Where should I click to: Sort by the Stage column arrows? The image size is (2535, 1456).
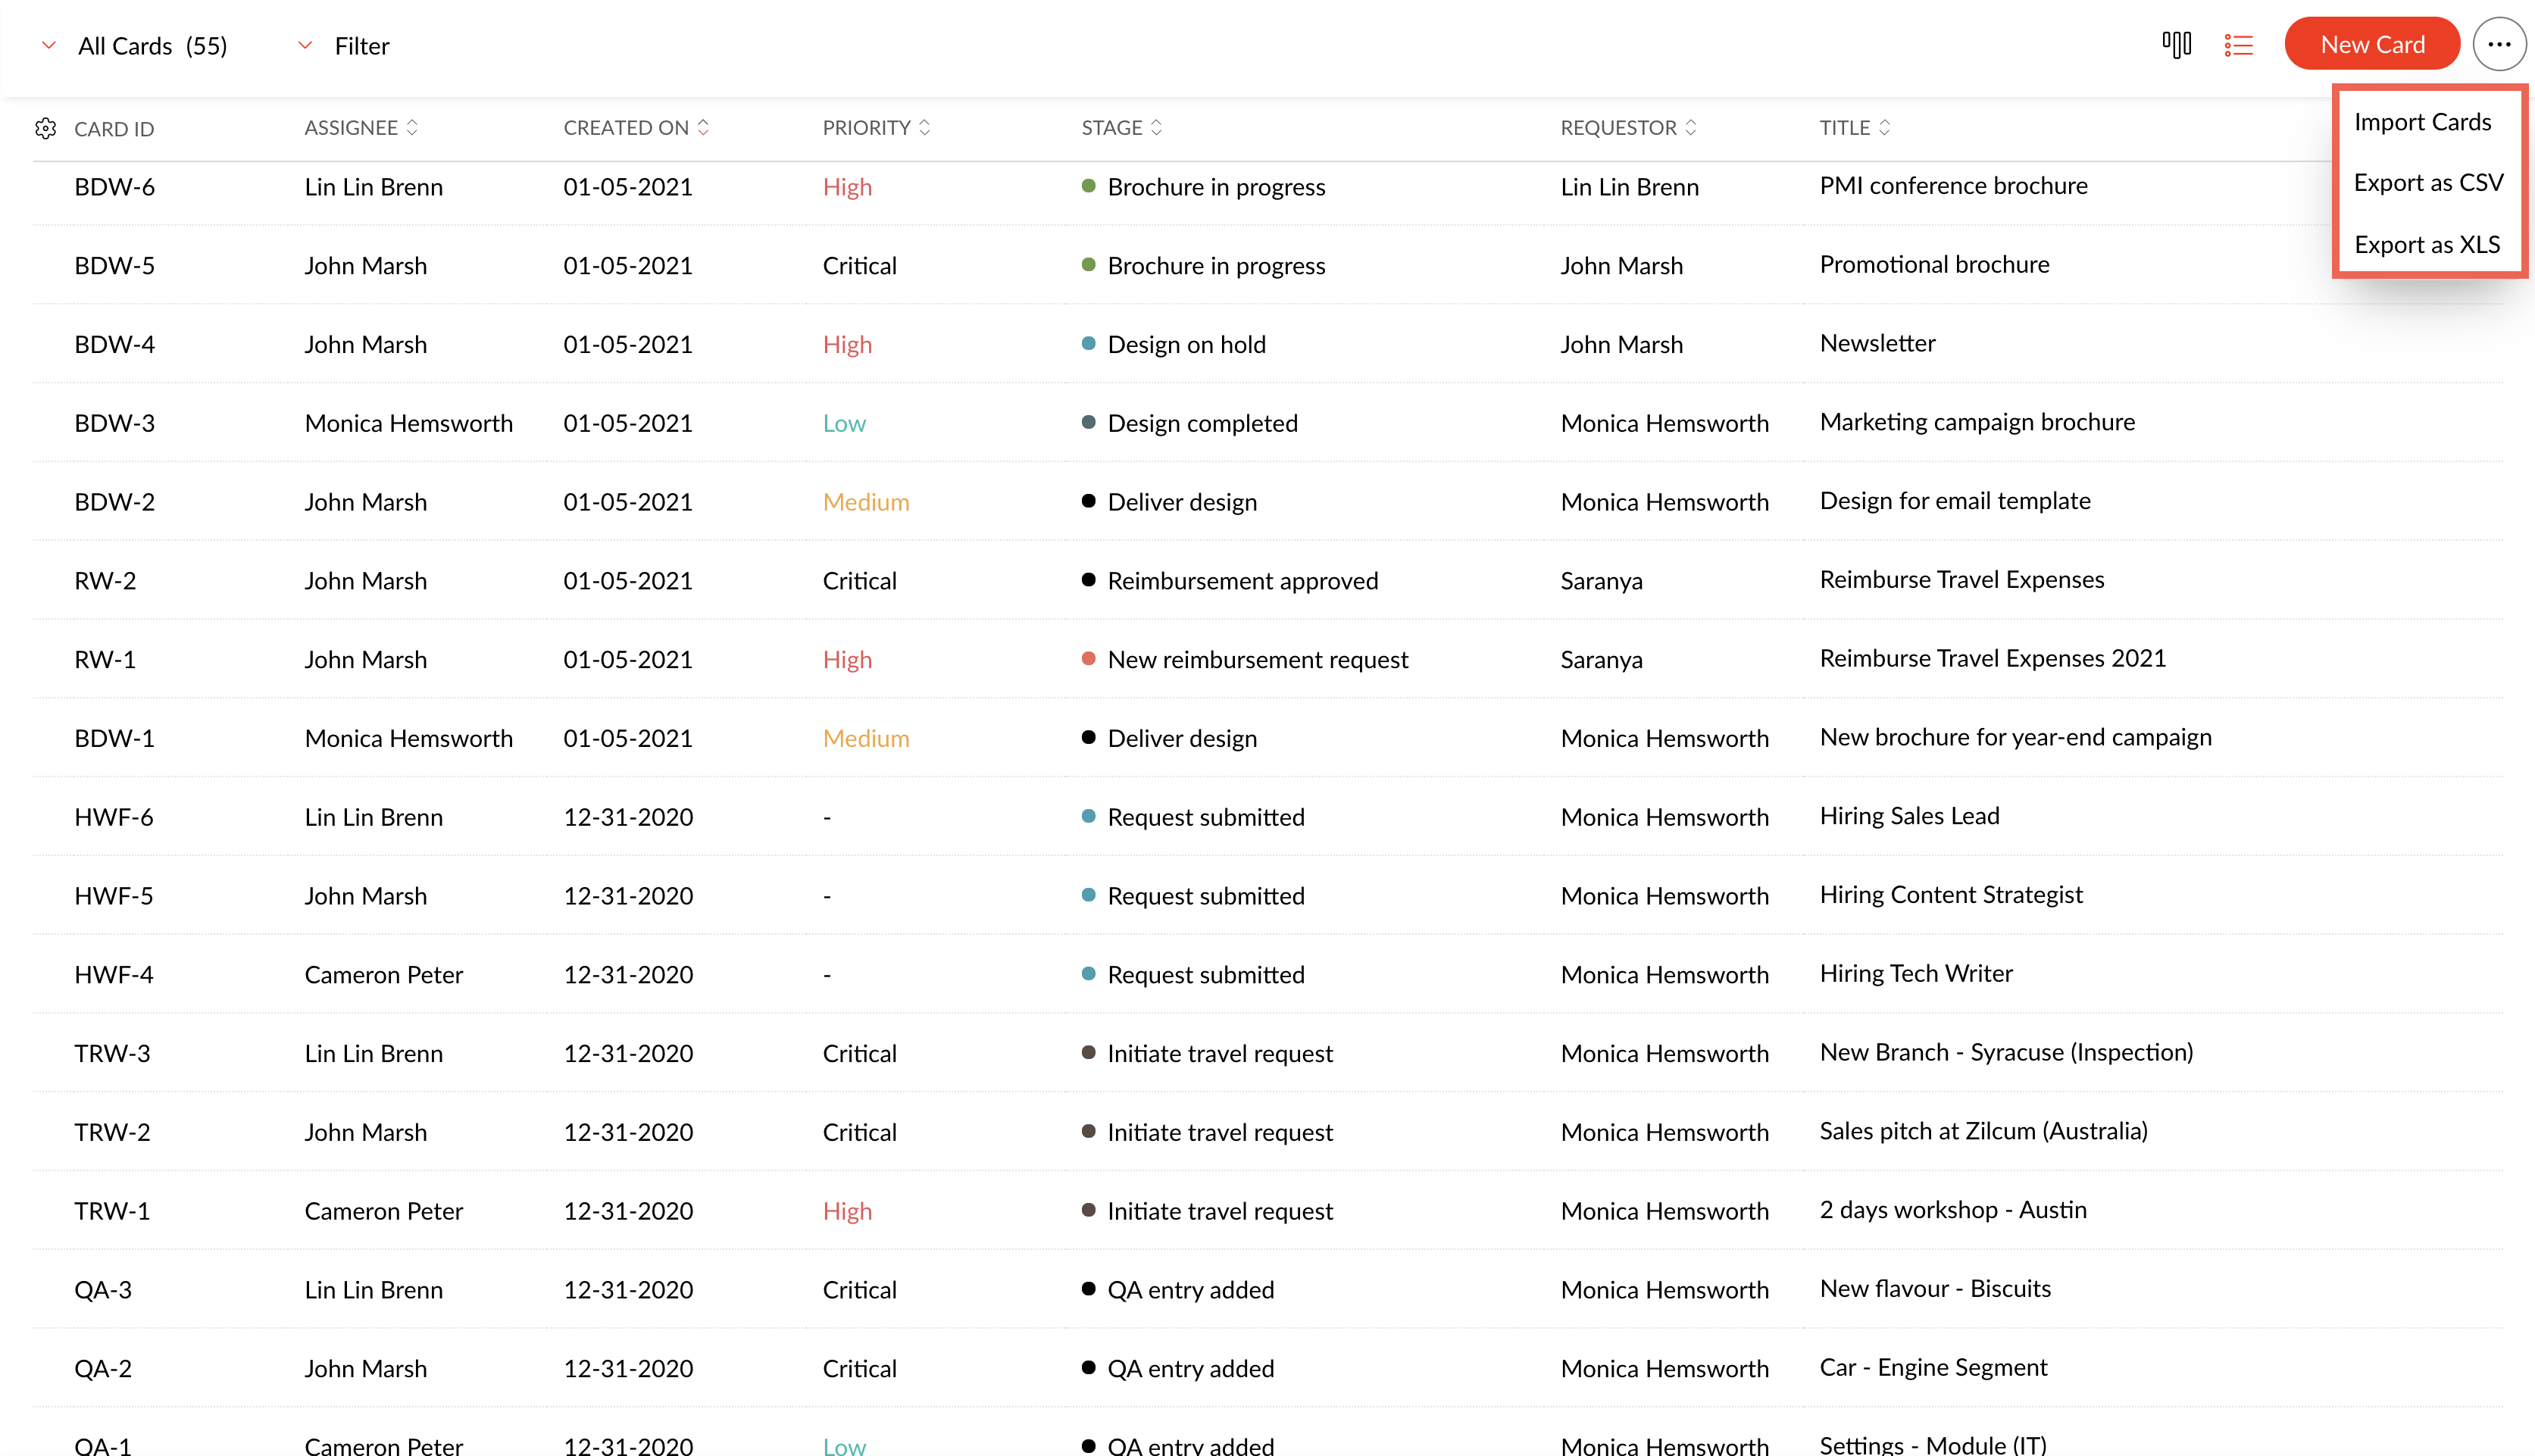(x=1156, y=127)
